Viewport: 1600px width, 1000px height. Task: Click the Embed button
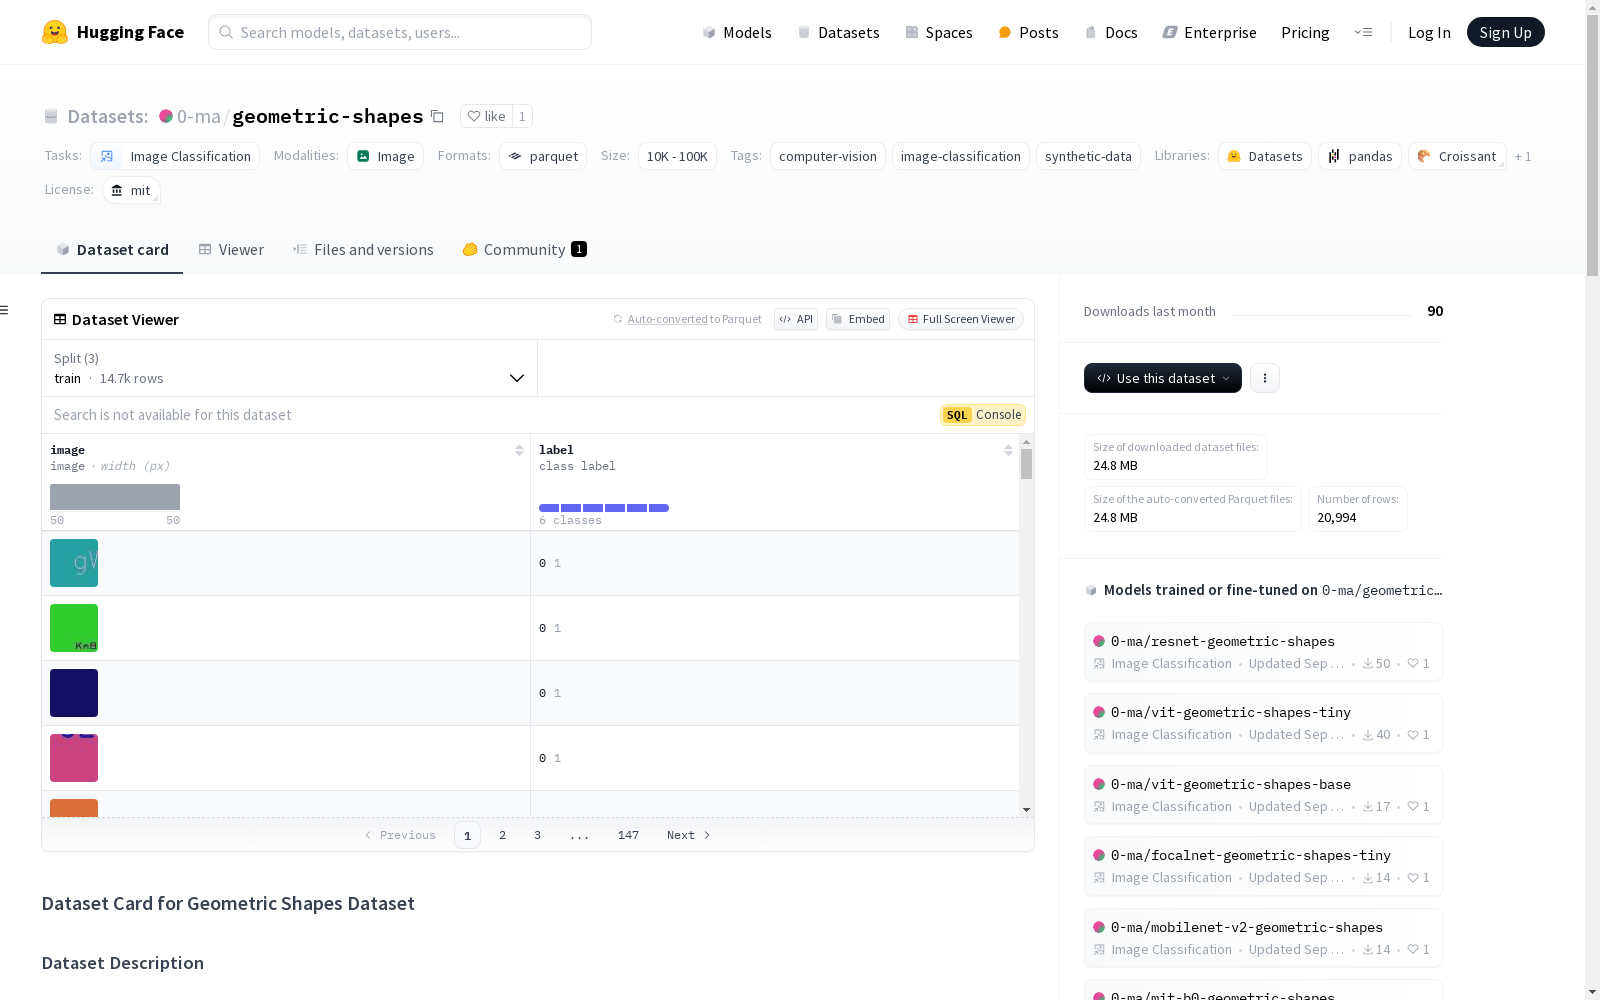pos(858,319)
